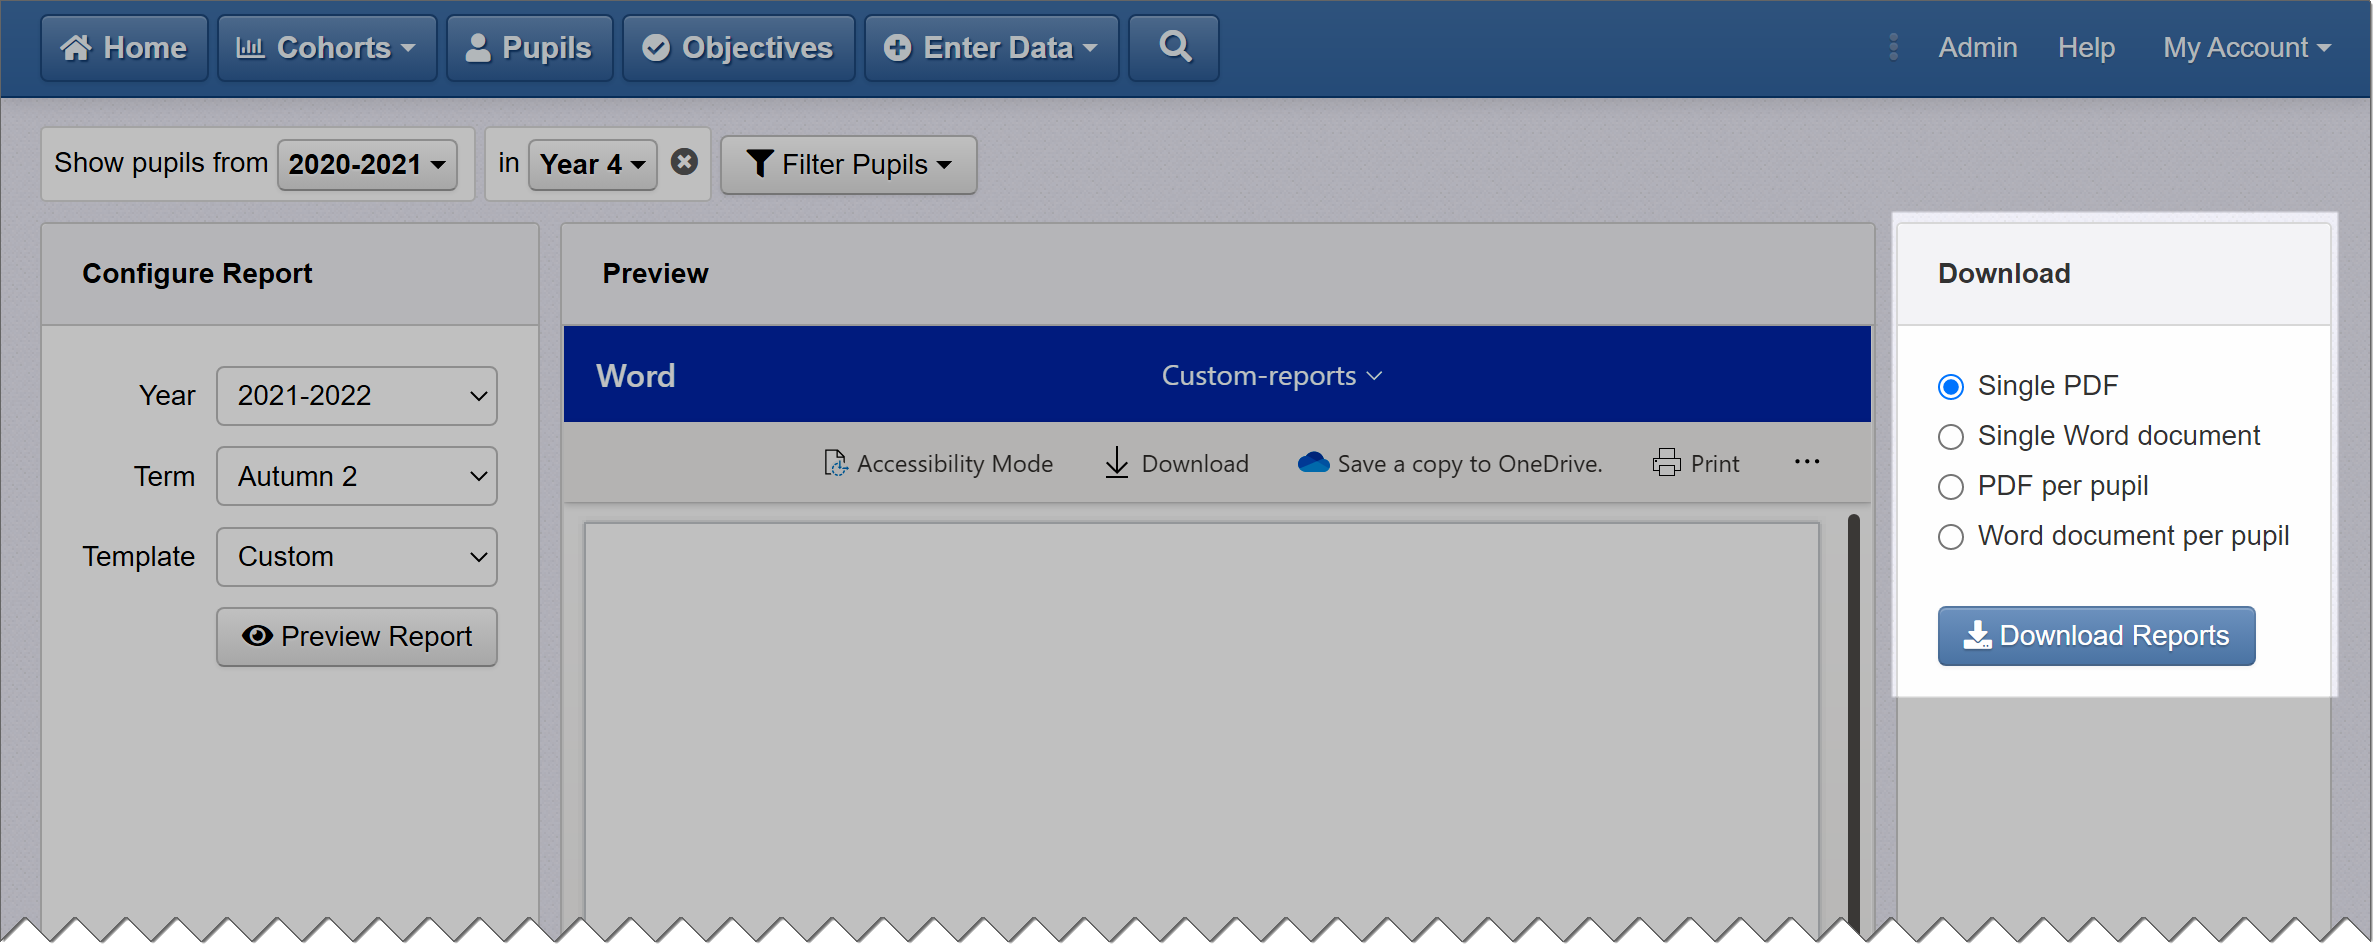The height and width of the screenshot is (948, 2376).
Task: Open the Objectives section
Action: (738, 48)
